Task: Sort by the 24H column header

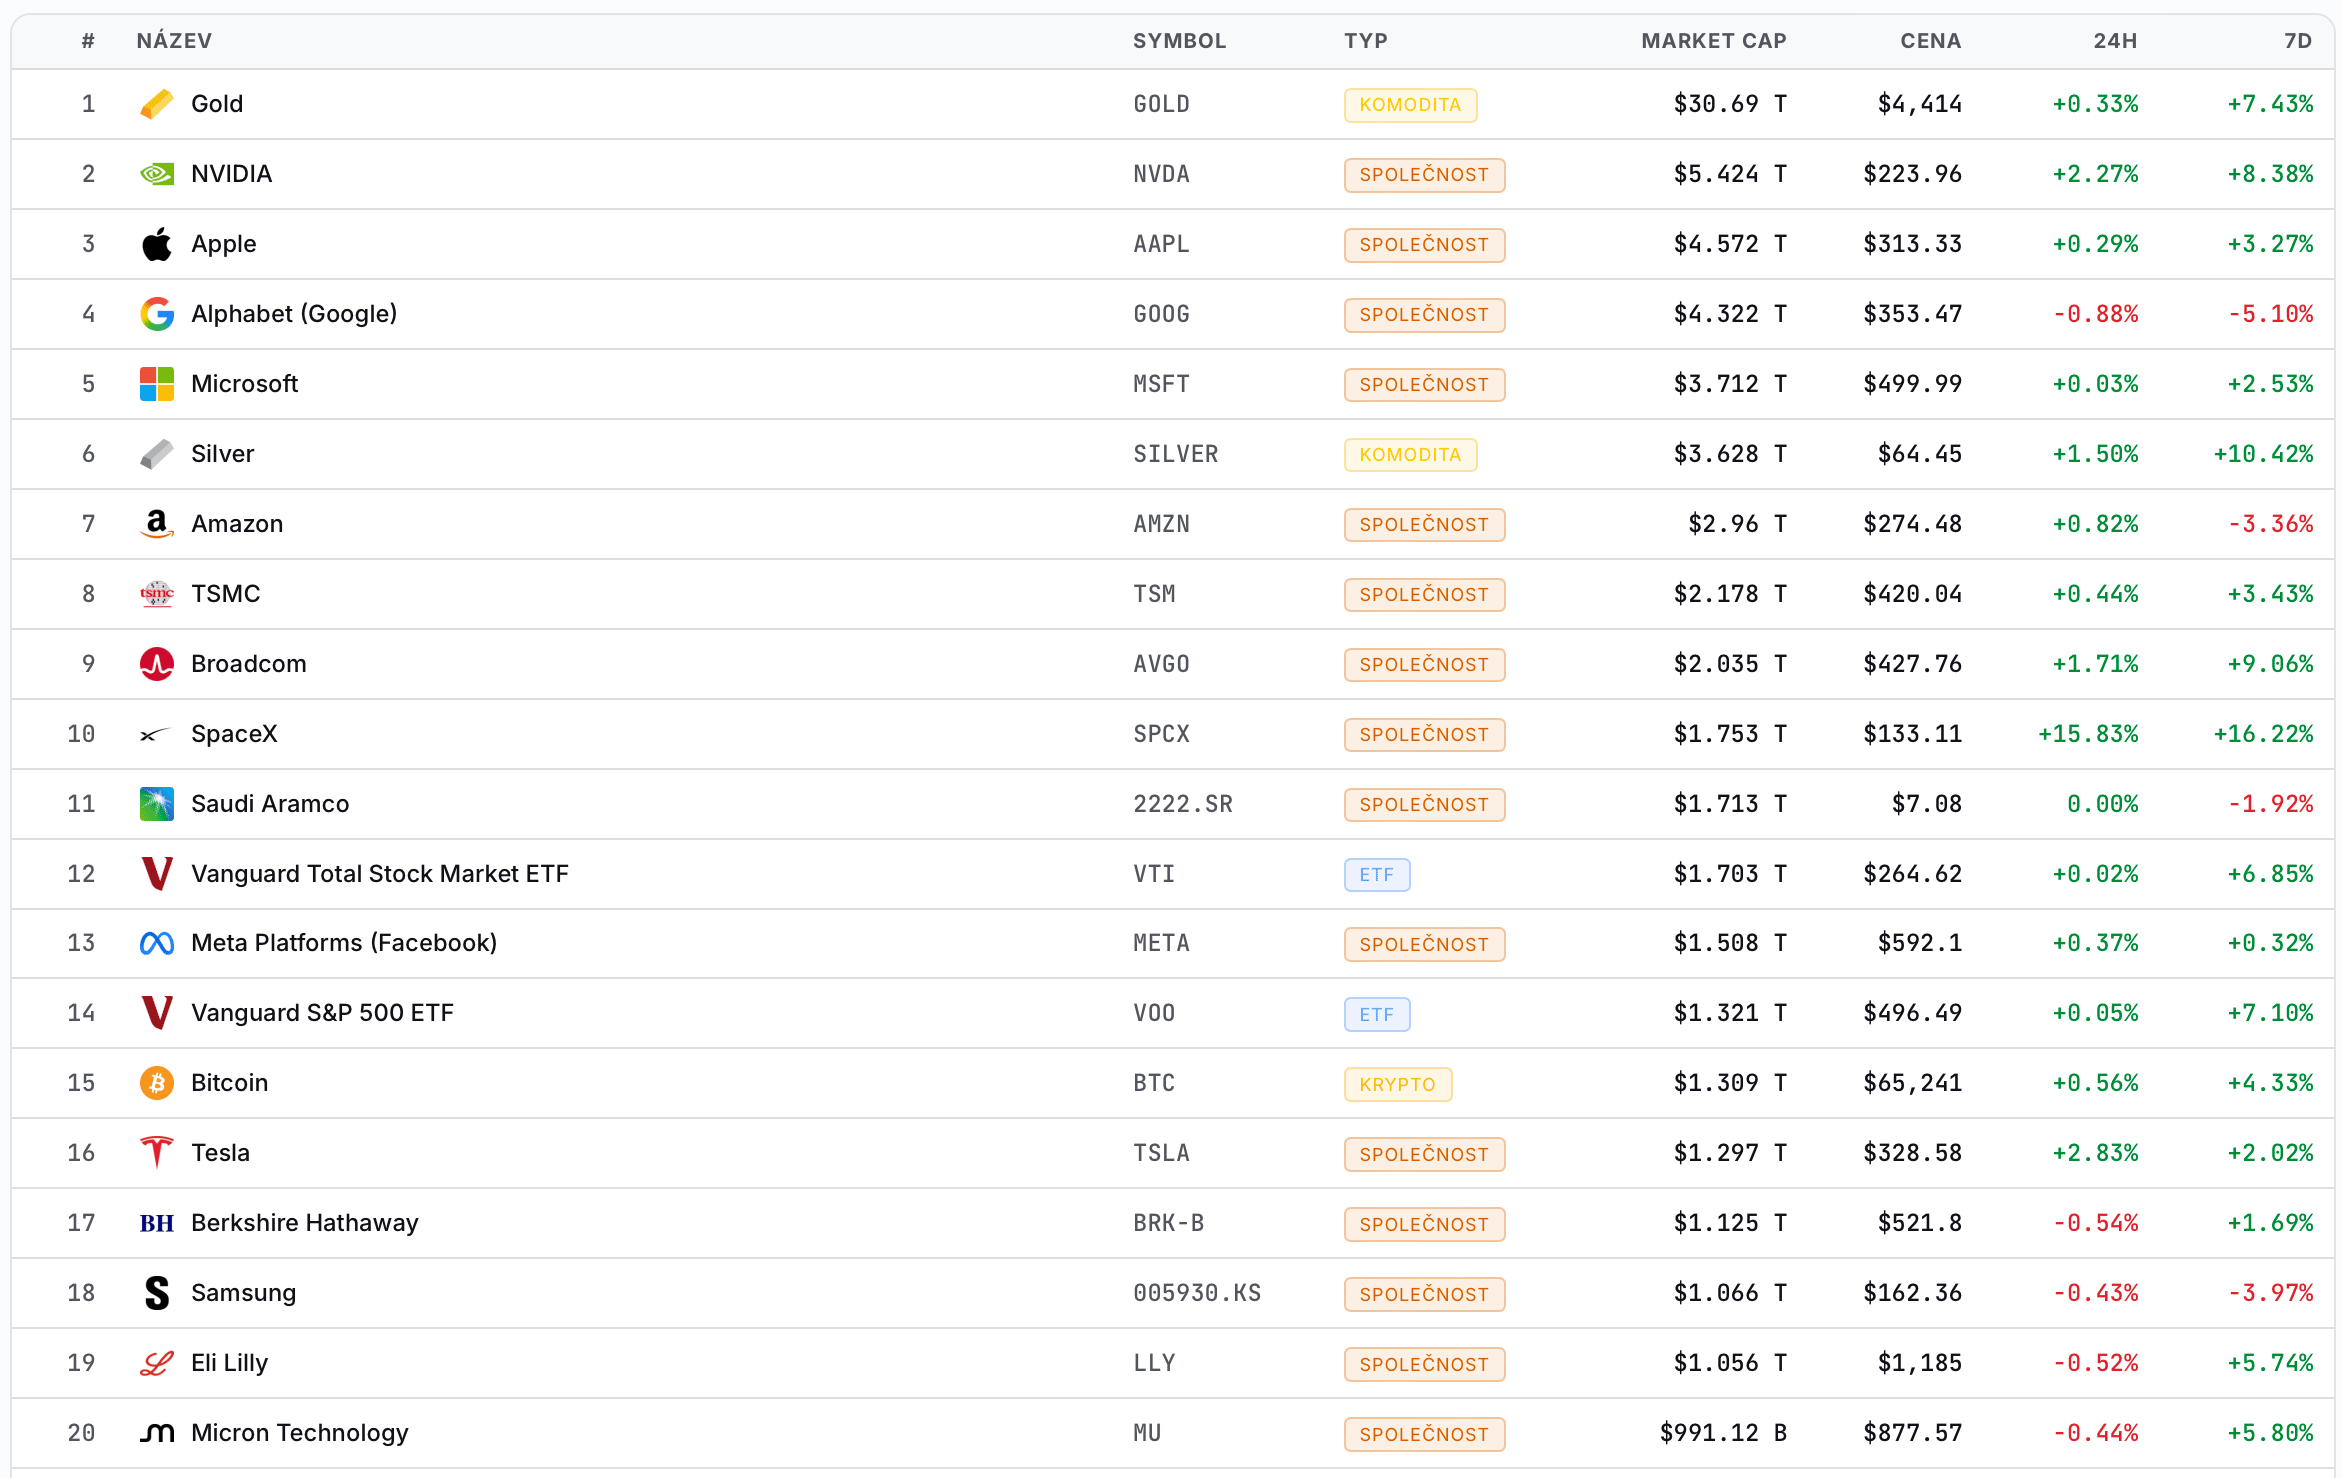Action: pyautogui.click(x=2115, y=41)
